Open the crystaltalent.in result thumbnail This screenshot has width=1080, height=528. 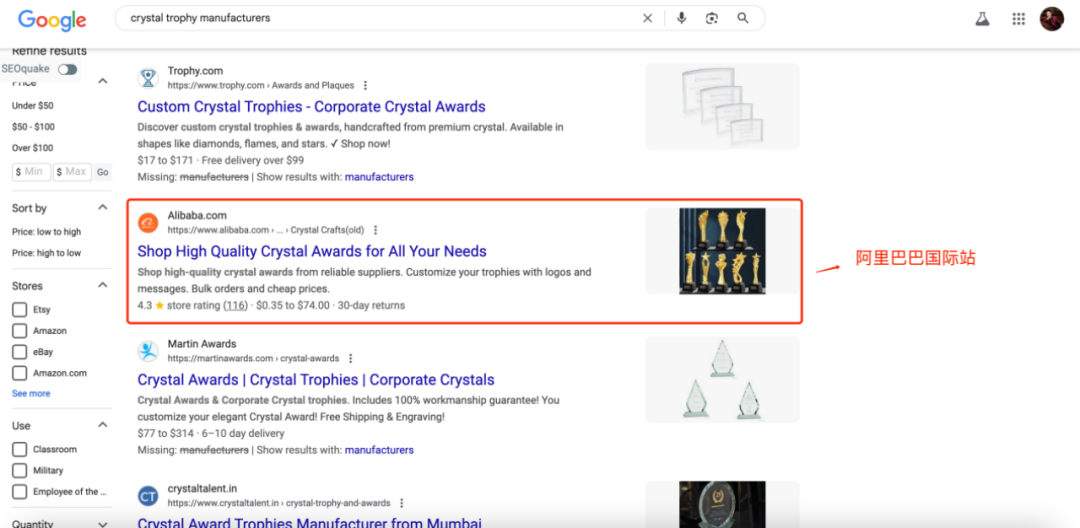pos(723,505)
